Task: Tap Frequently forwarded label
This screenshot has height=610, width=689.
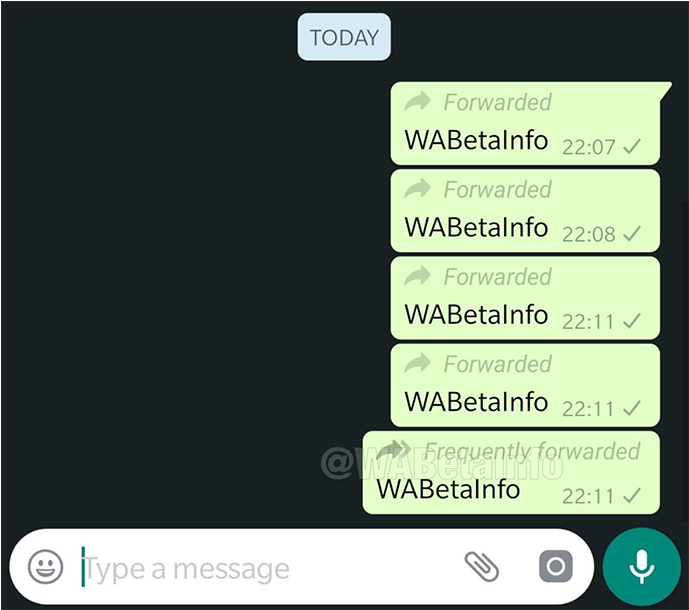Action: coord(532,451)
